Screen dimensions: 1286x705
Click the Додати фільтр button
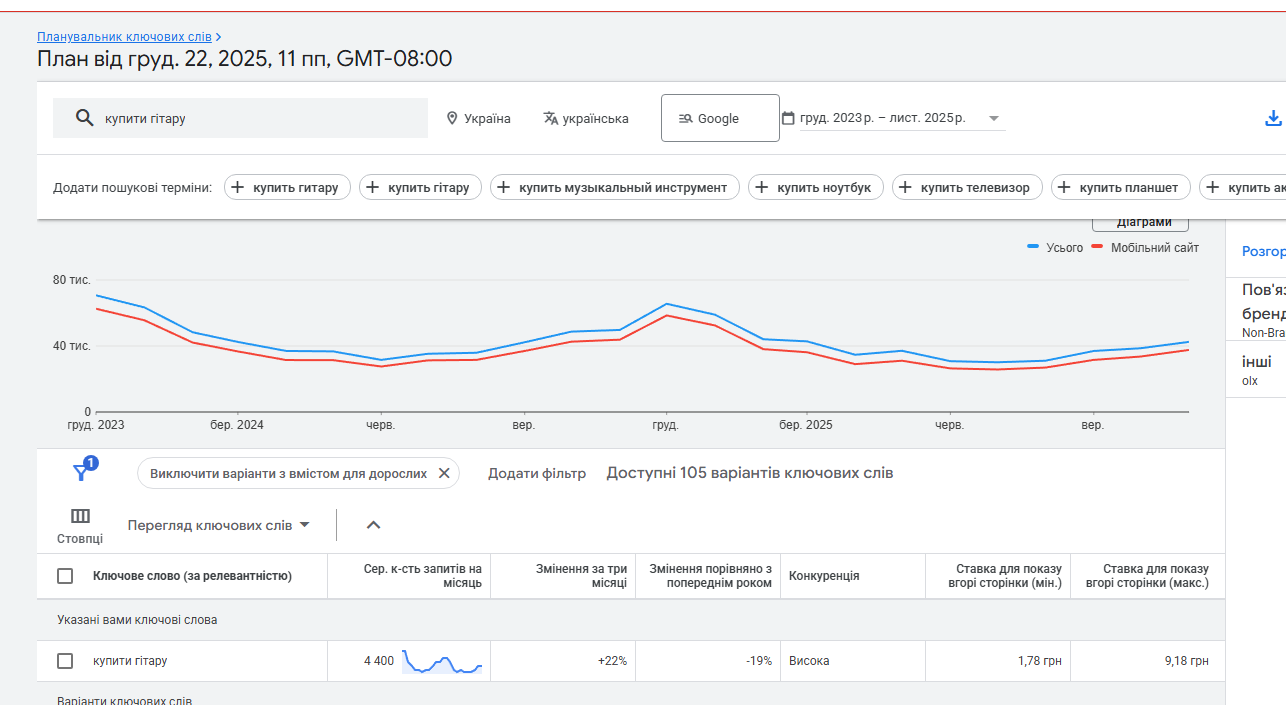pos(537,473)
